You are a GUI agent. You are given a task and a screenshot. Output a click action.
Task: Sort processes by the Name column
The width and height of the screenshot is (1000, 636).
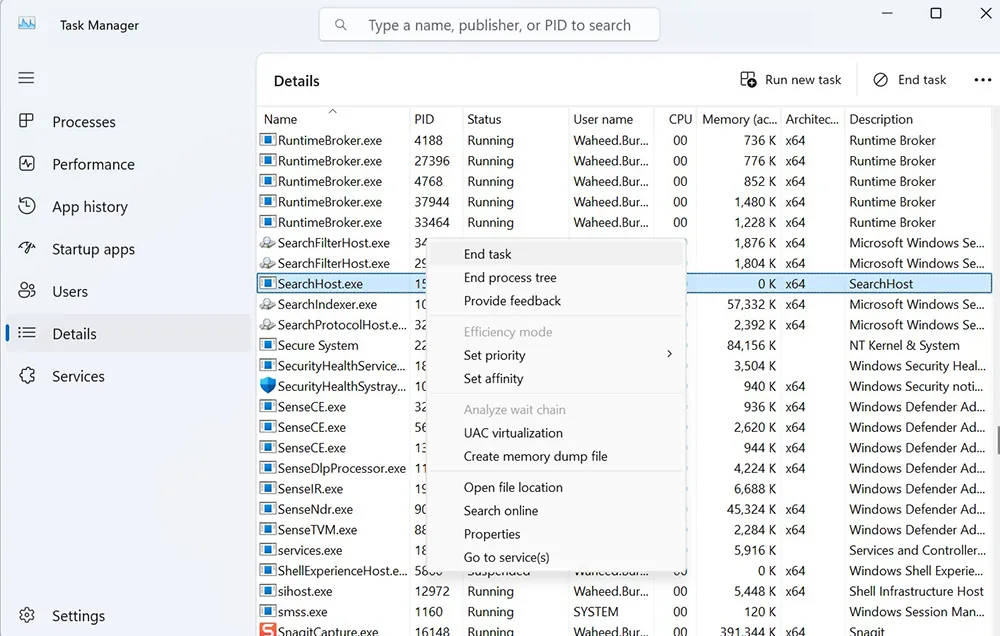coord(280,119)
